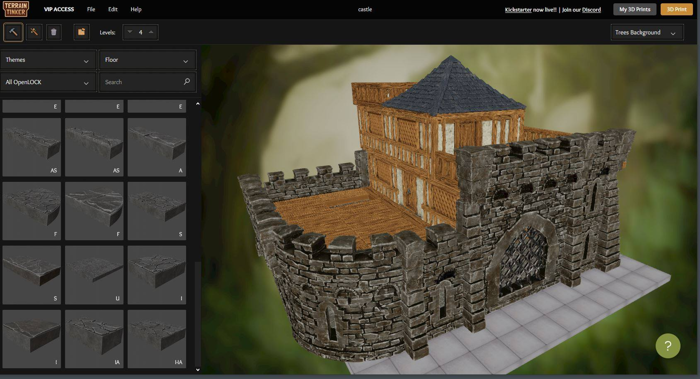Click the magnifier icon in Search
Viewport: 700px width, 379px height.
187,82
